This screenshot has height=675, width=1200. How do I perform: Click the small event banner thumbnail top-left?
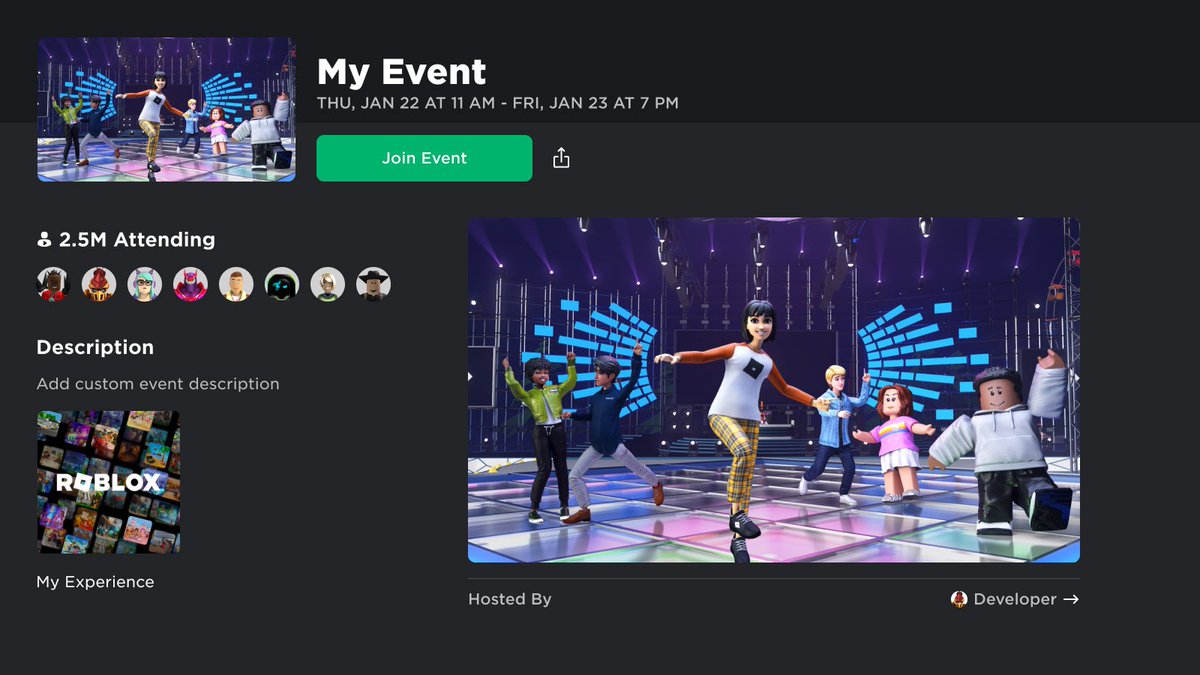click(166, 109)
